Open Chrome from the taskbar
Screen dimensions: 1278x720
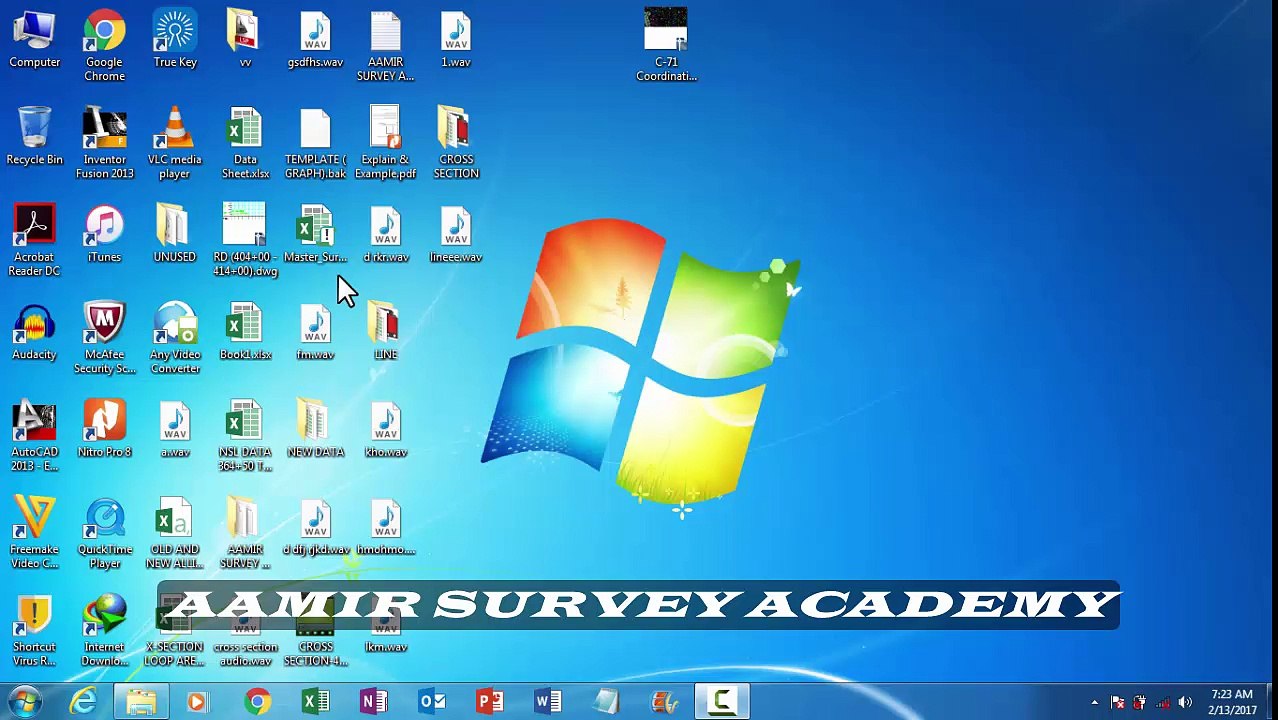pyautogui.click(x=257, y=702)
